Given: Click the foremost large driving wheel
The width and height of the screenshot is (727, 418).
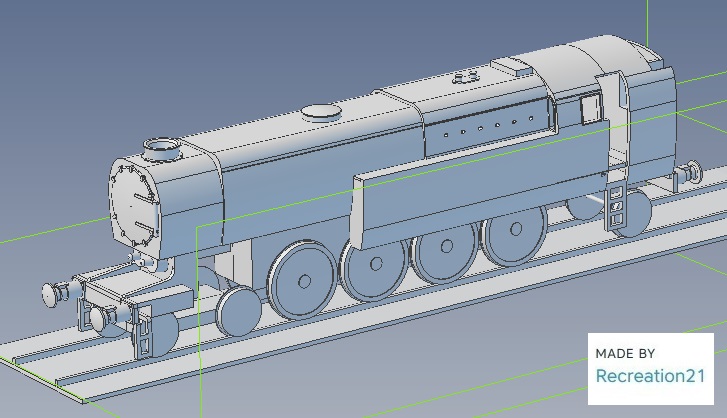Looking at the screenshot, I should [x=301, y=279].
